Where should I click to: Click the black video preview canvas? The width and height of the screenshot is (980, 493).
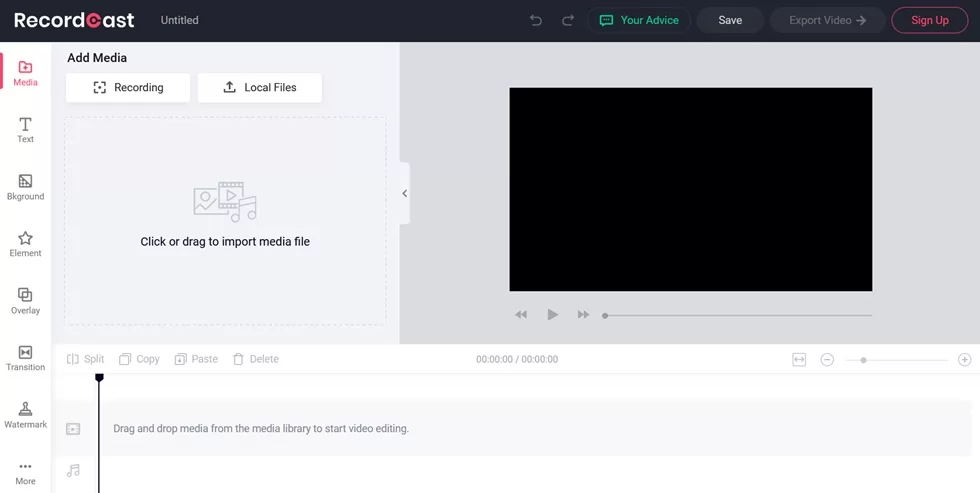click(691, 189)
